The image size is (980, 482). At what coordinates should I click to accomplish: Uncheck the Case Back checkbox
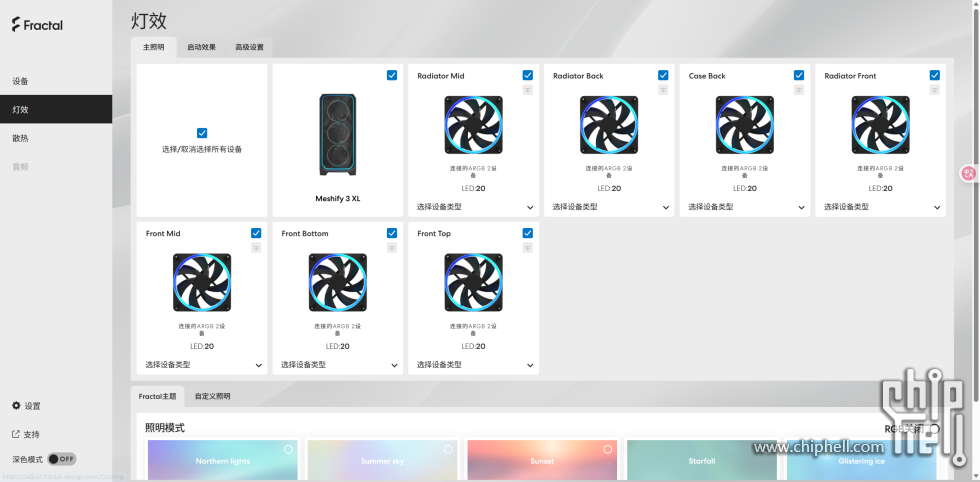(799, 75)
